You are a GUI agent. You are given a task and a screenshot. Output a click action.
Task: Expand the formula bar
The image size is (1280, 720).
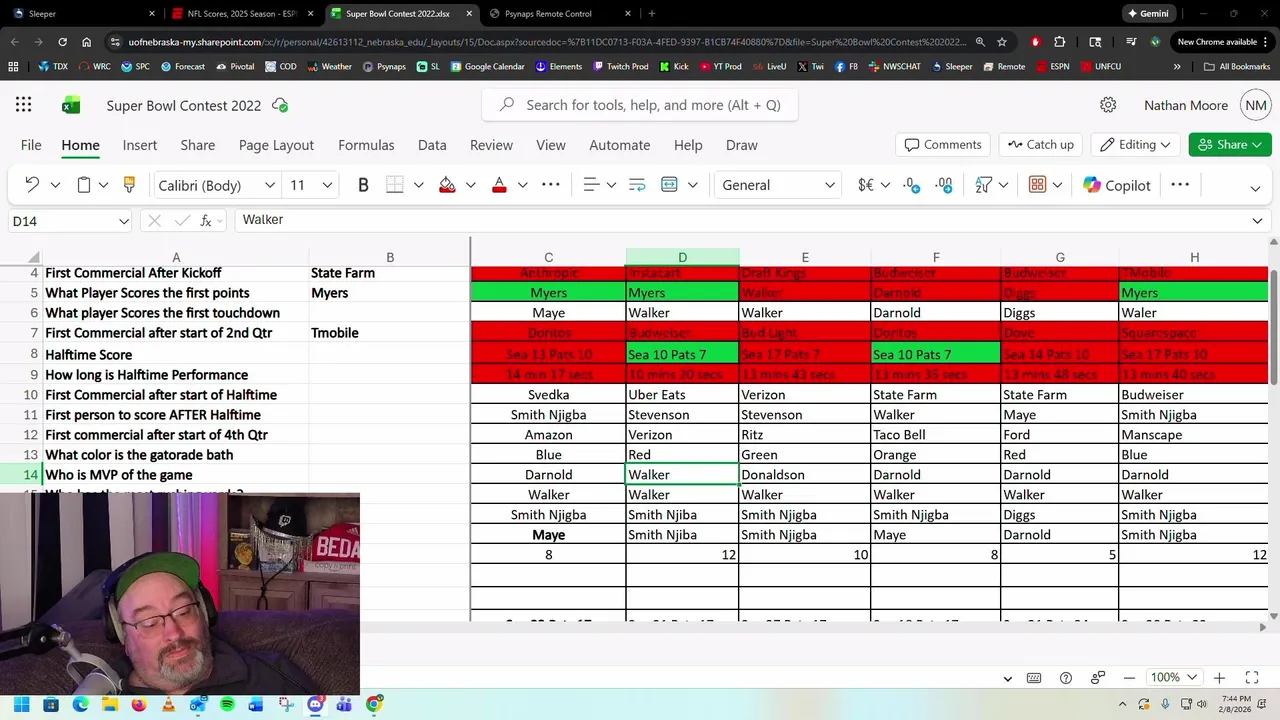point(1257,221)
